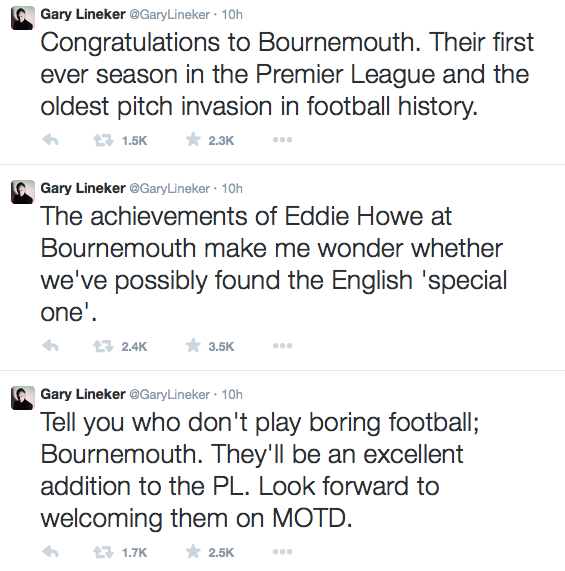Open Gary Lineker name on first tweet

(x=83, y=14)
